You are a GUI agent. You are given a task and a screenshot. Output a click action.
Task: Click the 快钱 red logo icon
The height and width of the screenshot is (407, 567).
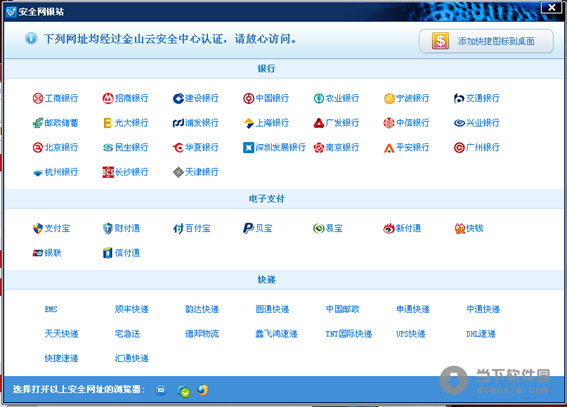point(460,228)
